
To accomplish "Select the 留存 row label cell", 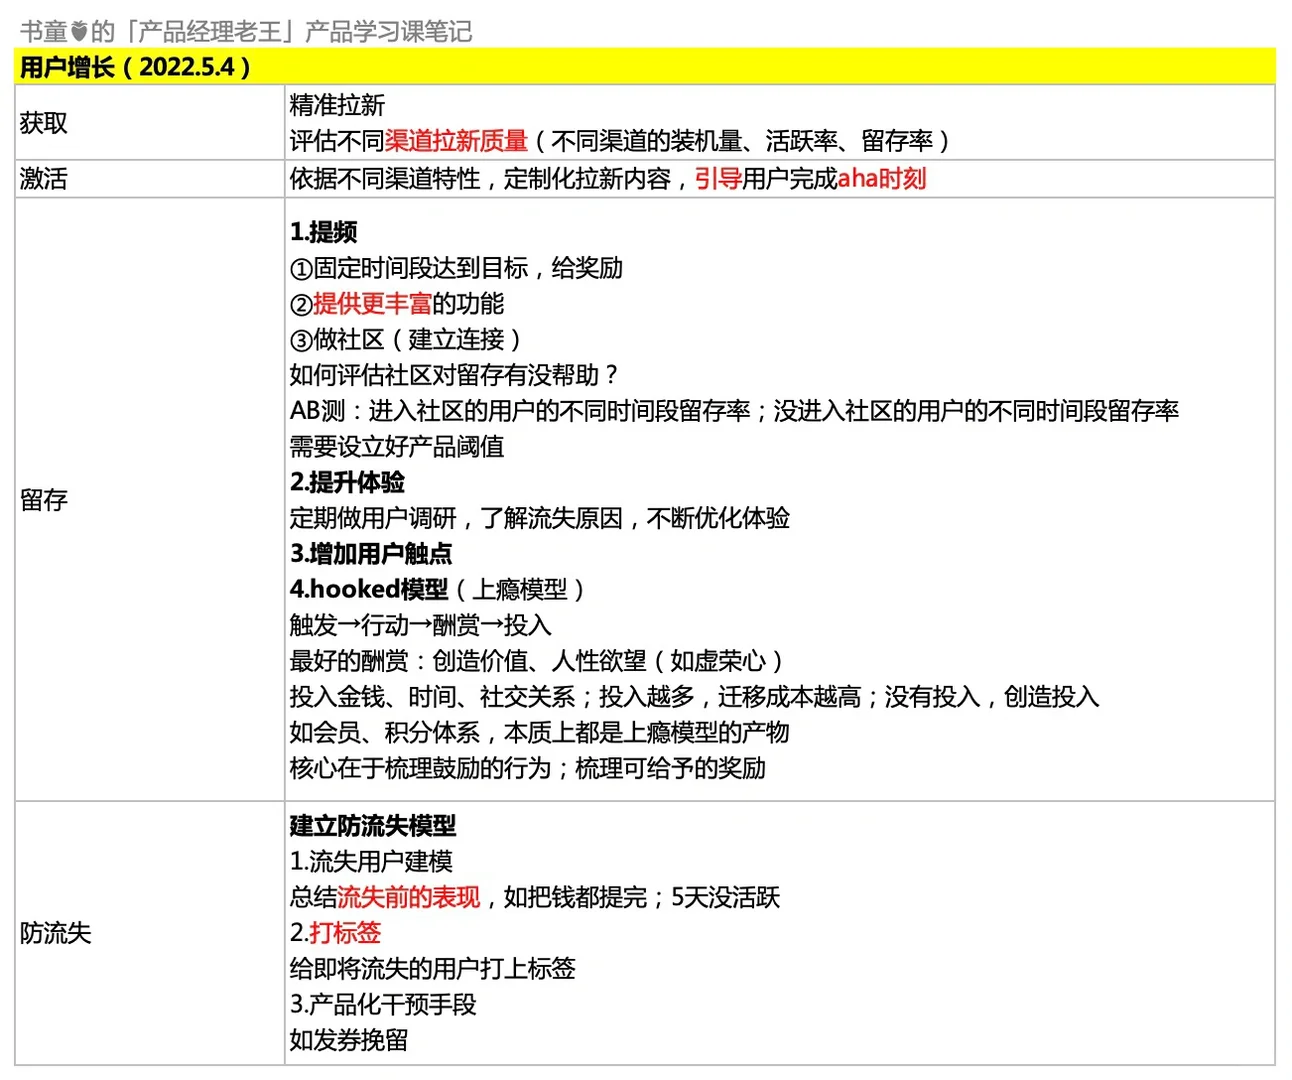I will pos(45,500).
